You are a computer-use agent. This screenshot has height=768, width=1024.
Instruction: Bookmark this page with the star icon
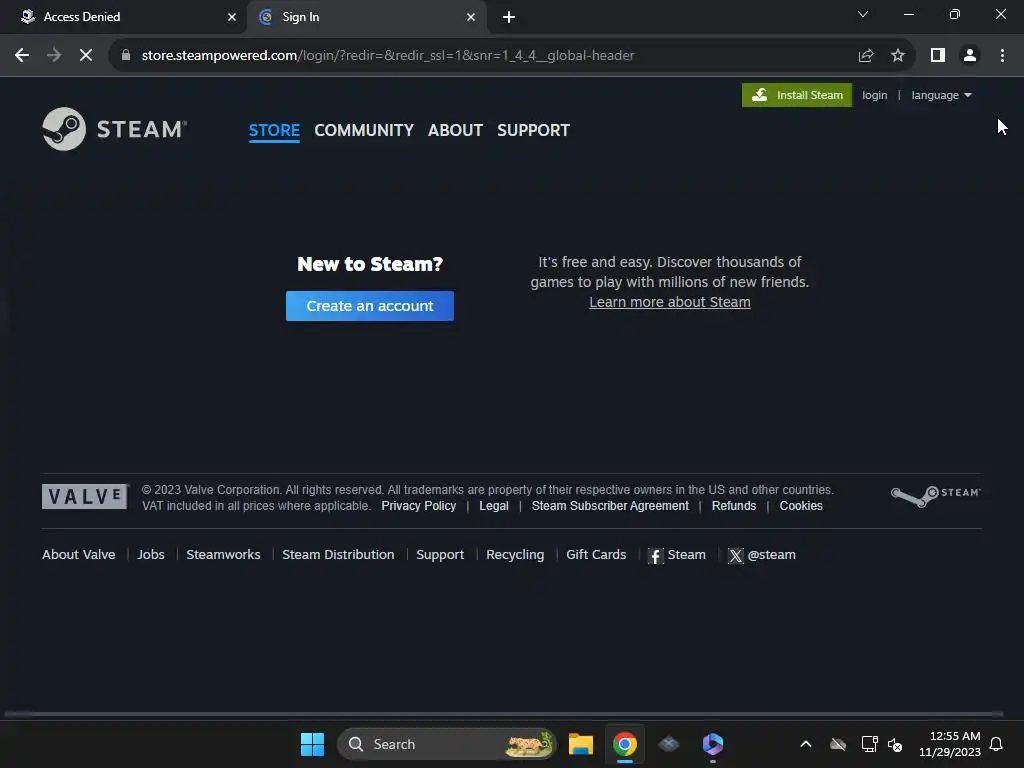[x=898, y=56]
